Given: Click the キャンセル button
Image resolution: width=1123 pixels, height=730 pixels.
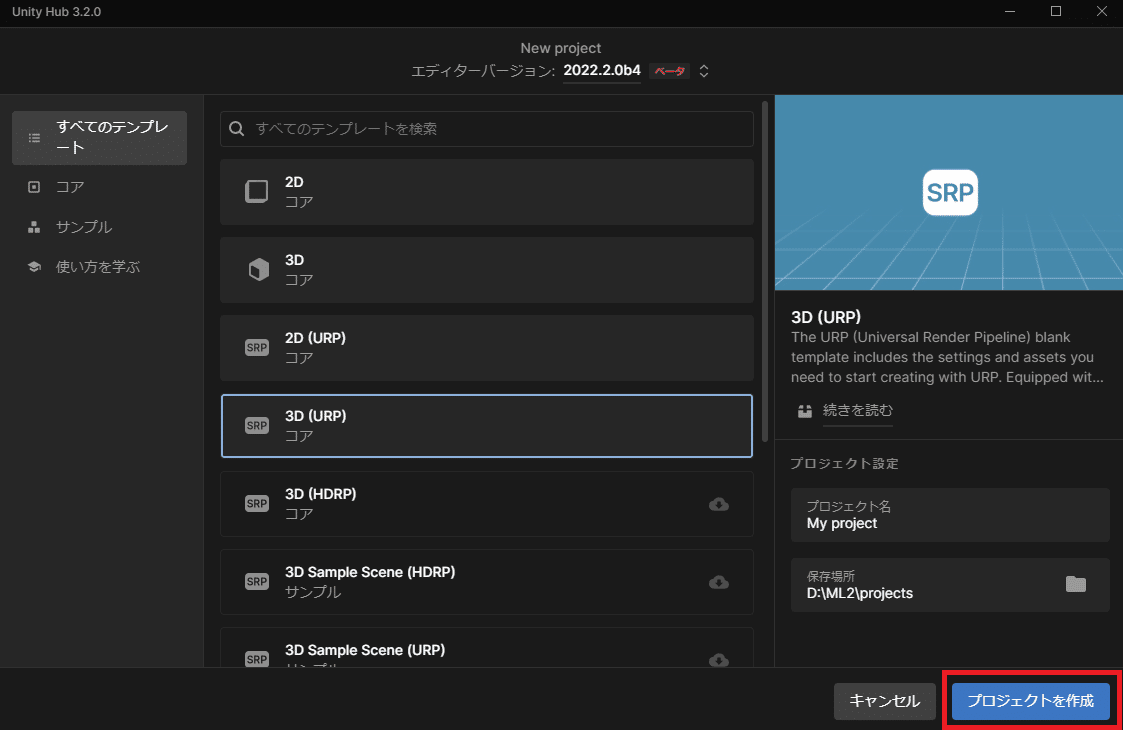Looking at the screenshot, I should click(884, 701).
